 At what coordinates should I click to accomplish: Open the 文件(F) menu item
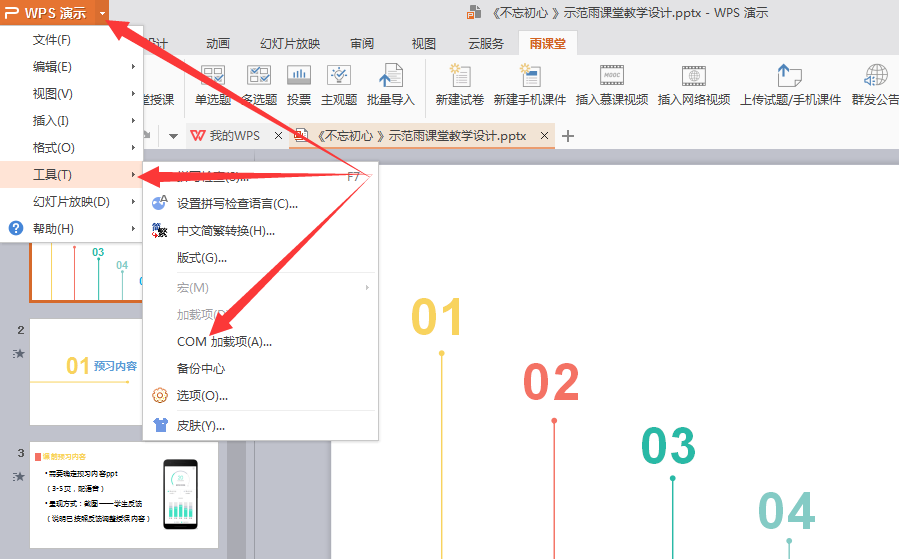[72, 40]
